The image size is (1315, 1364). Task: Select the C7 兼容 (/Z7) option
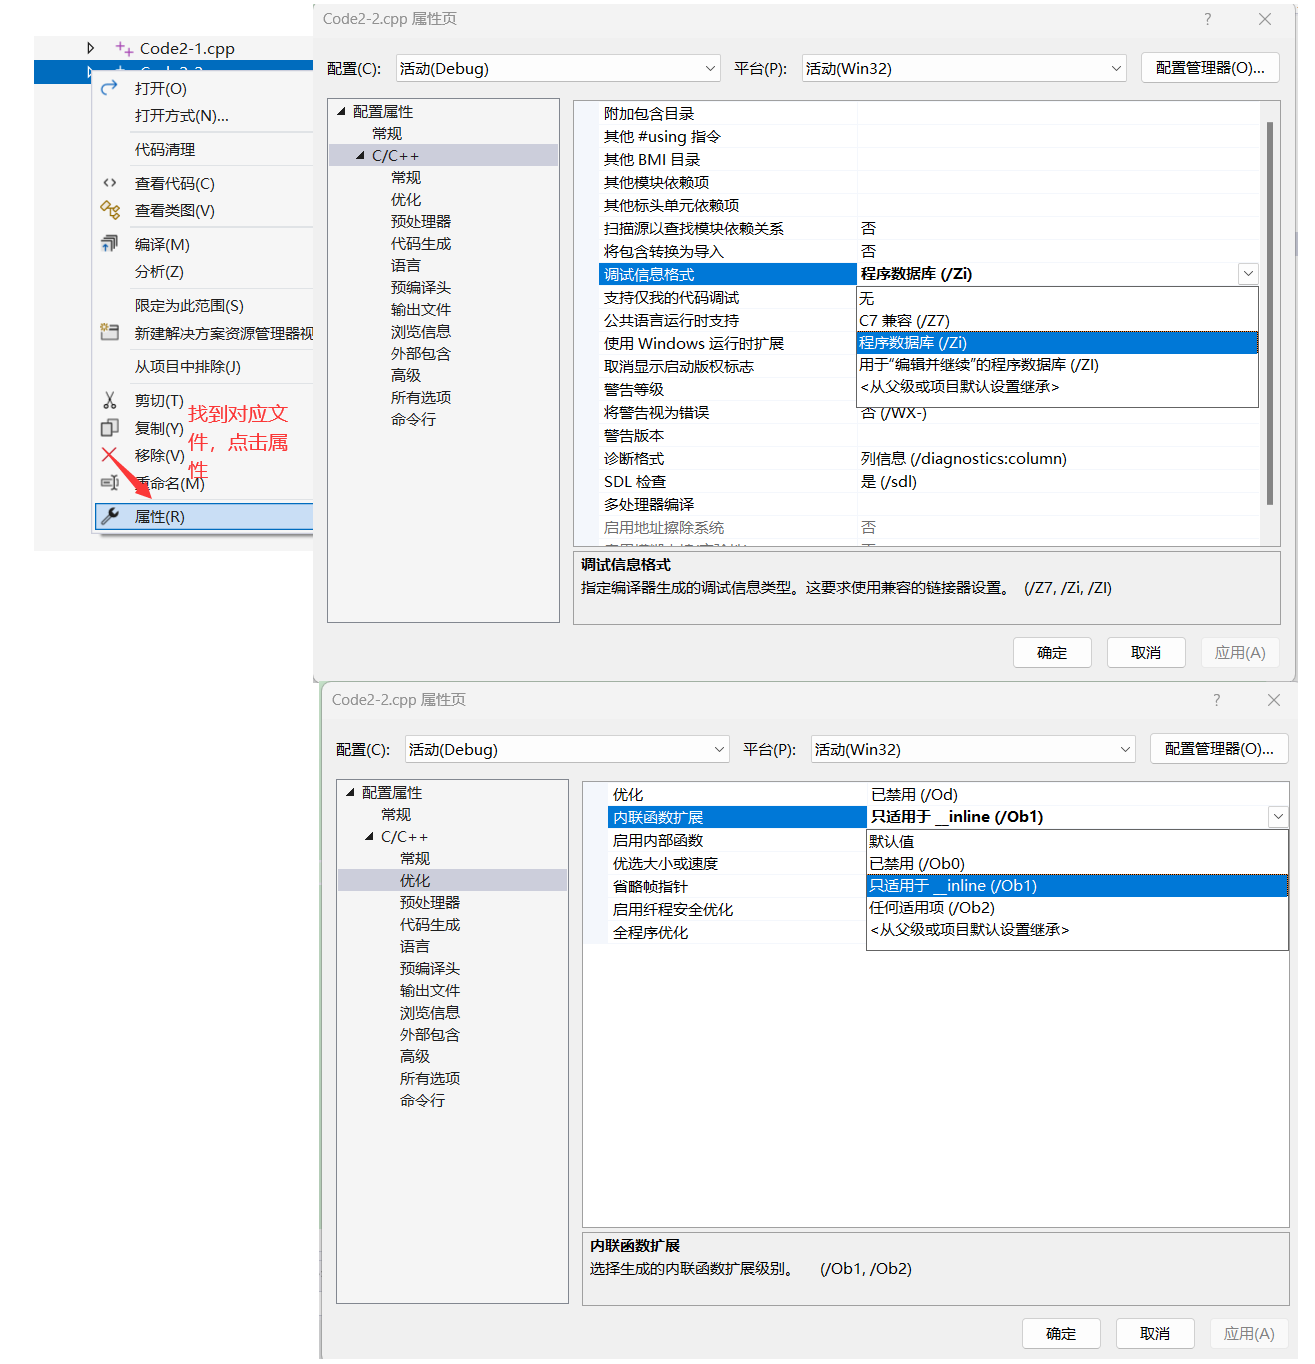[1057, 320]
